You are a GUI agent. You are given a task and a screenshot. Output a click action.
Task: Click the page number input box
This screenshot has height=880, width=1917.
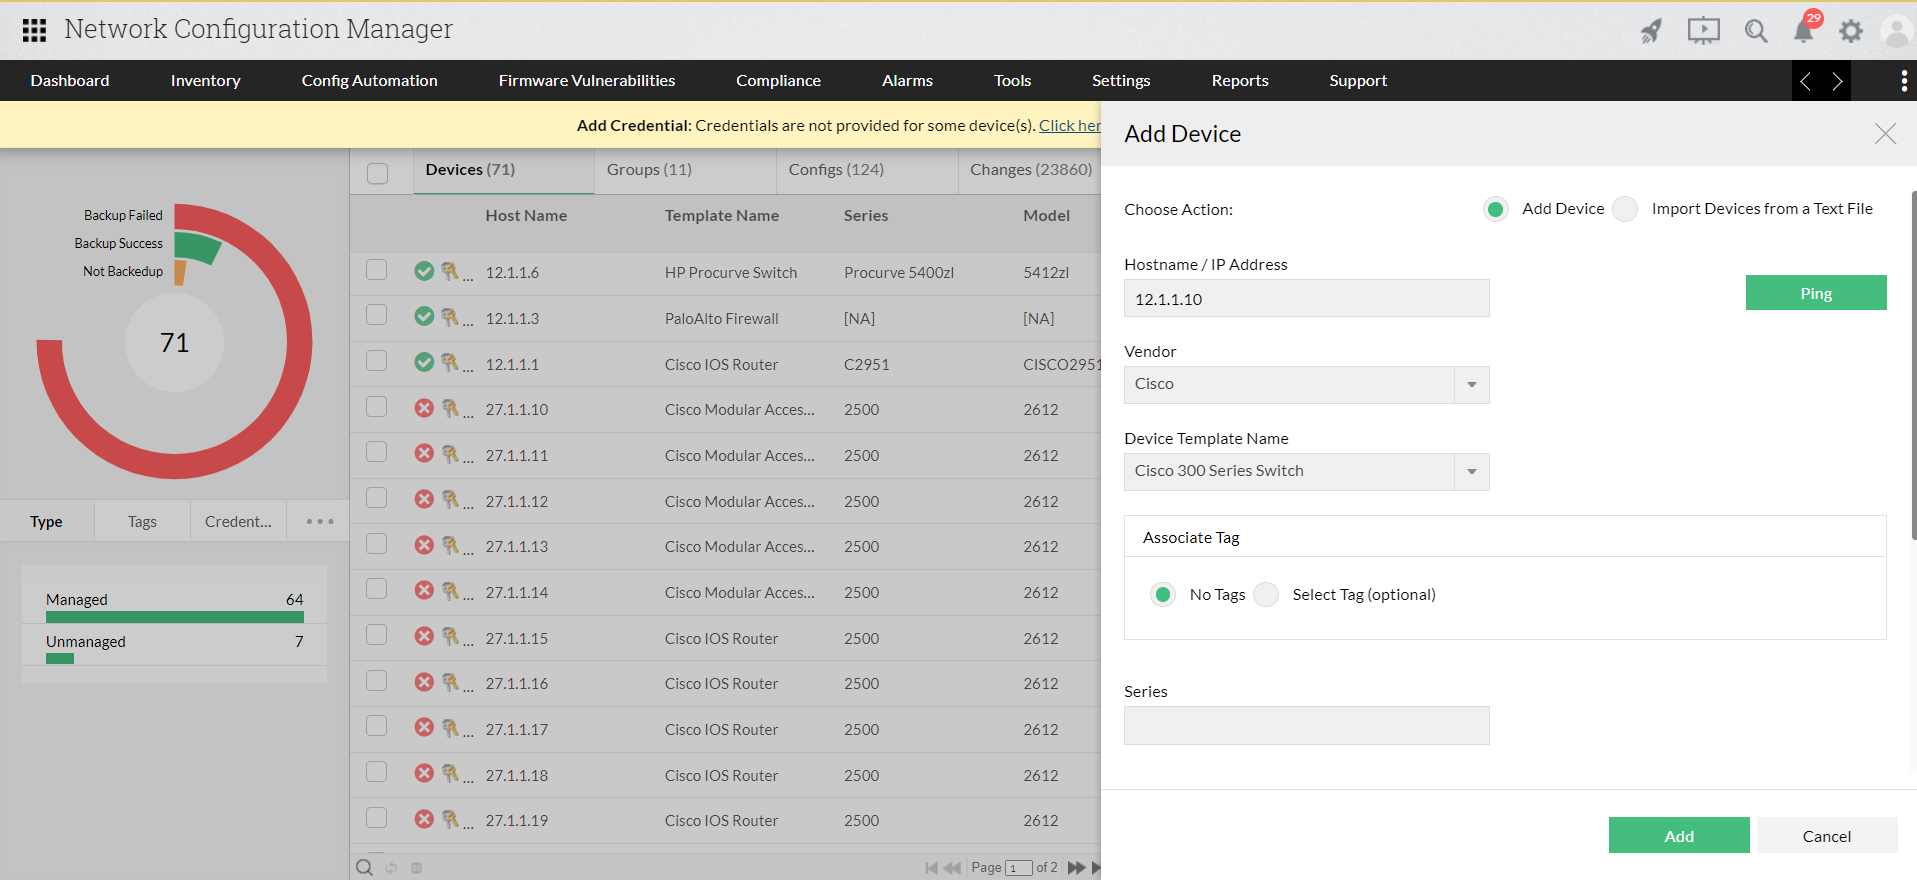click(x=1018, y=868)
